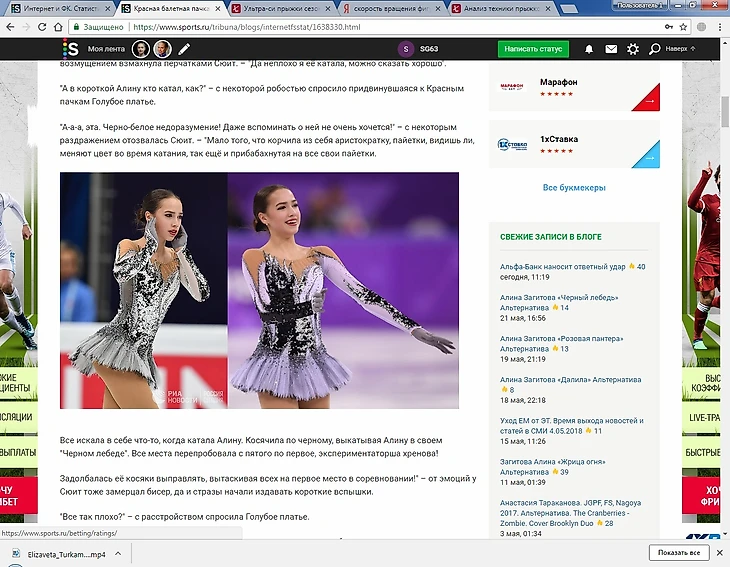
Task: Open second circular avatar in header
Action: click(x=162, y=48)
